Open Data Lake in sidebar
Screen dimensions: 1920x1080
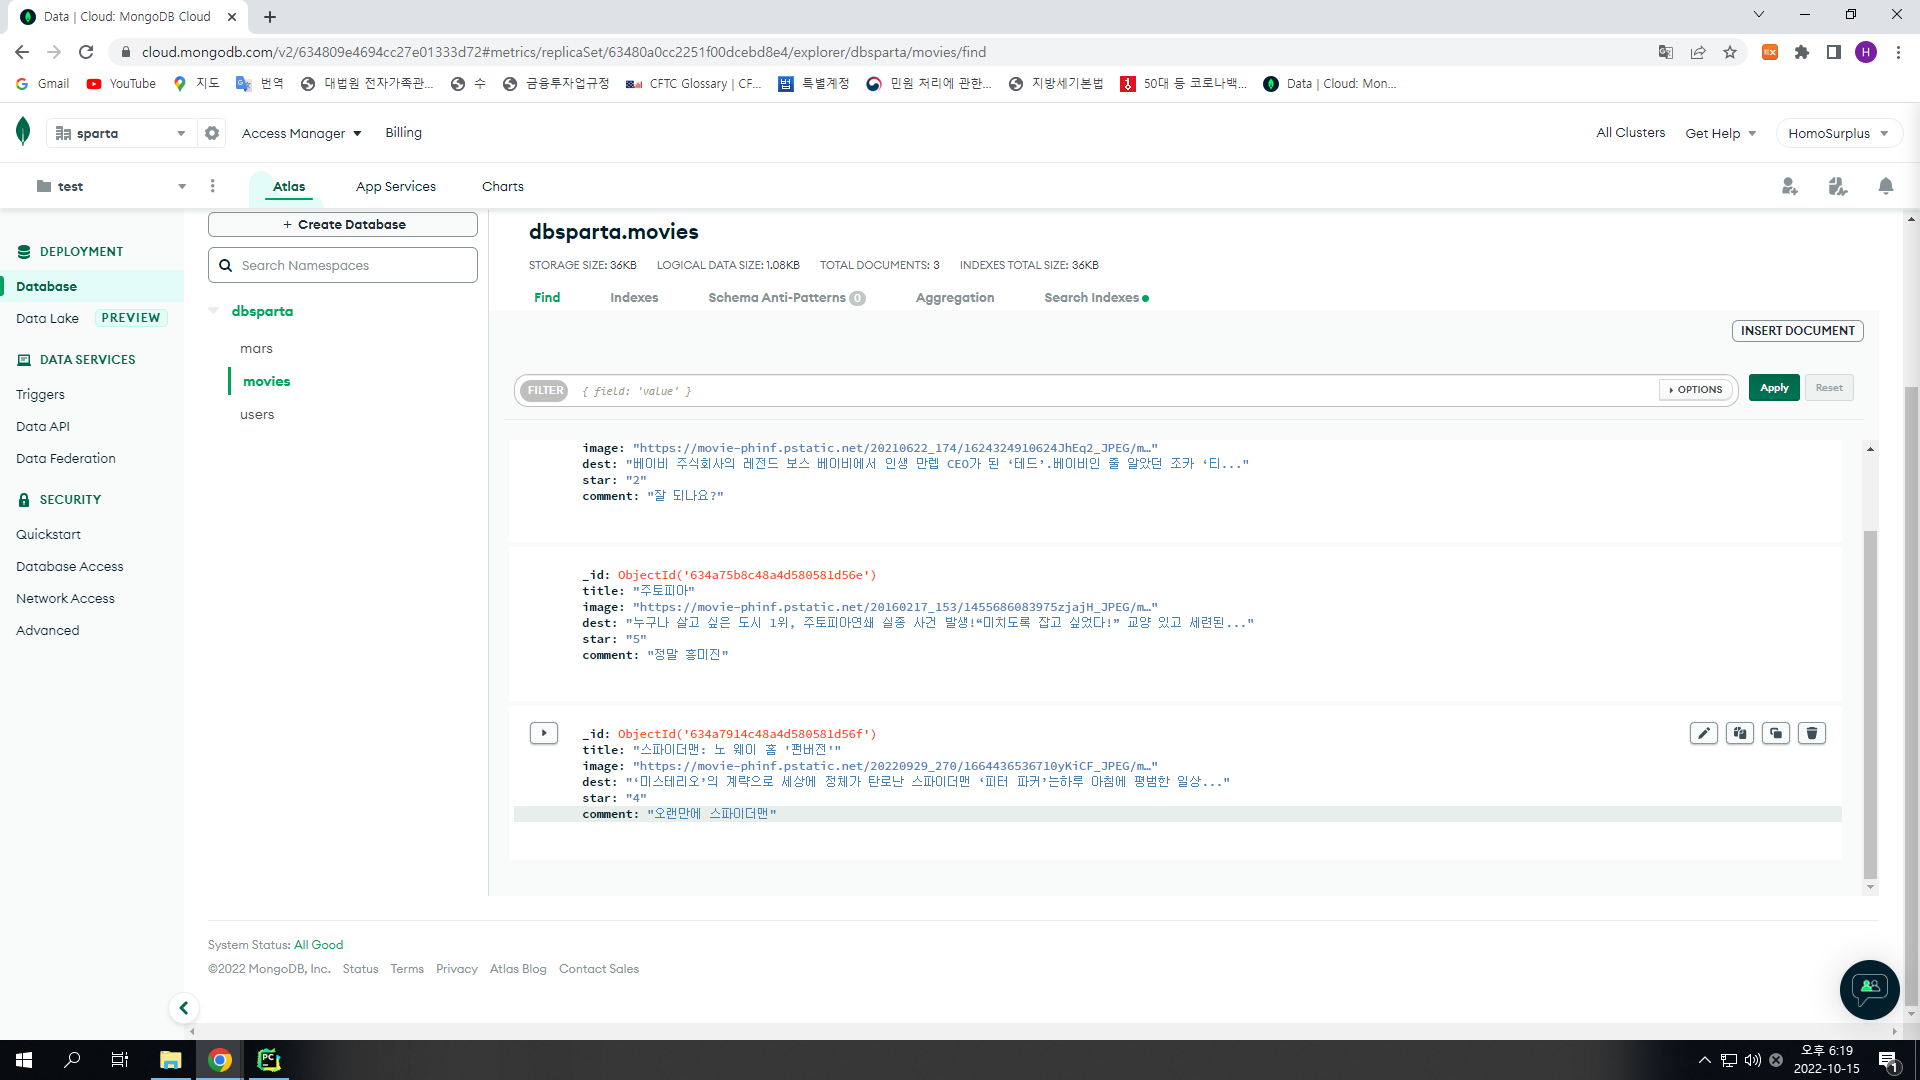[x=47, y=318]
